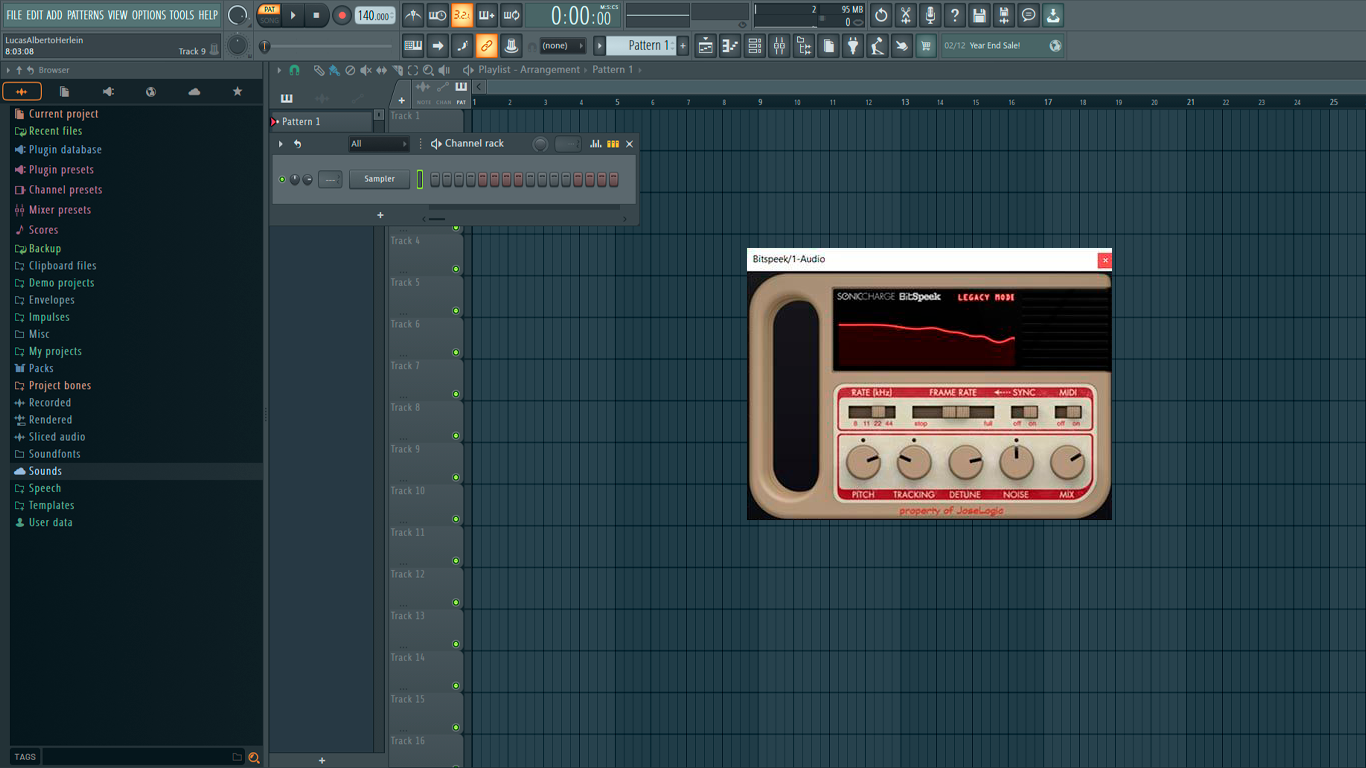
Task: Toggle the Sampler channel green mute LED
Action: click(x=282, y=179)
